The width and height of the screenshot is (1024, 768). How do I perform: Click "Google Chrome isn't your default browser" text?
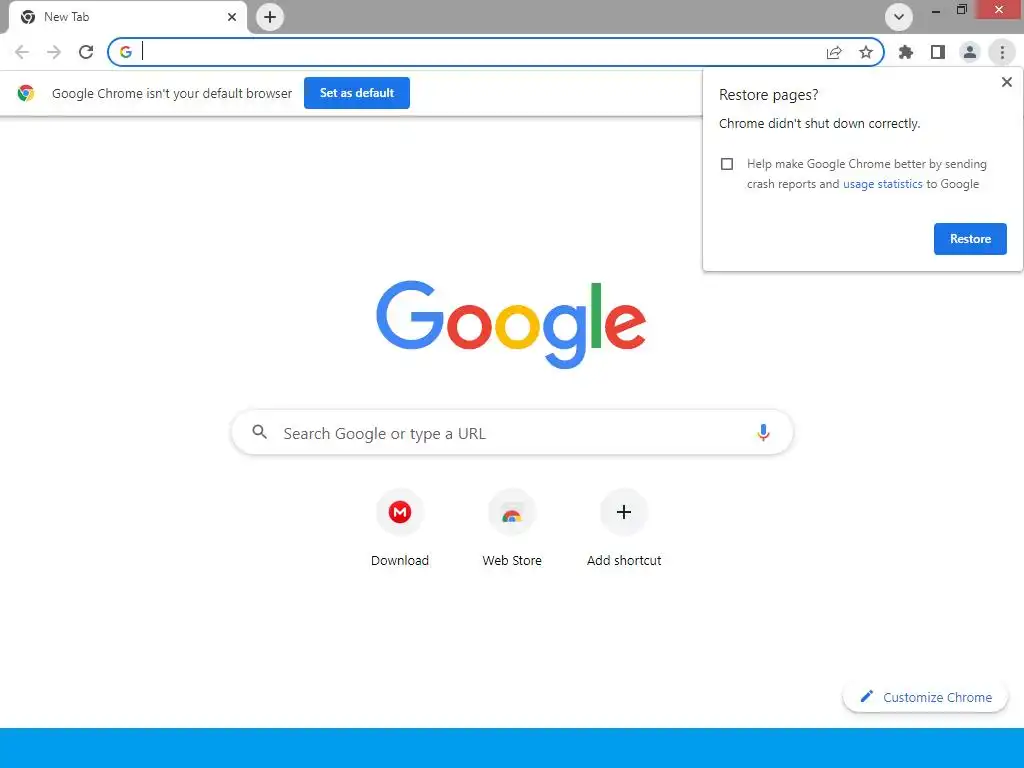tap(172, 93)
